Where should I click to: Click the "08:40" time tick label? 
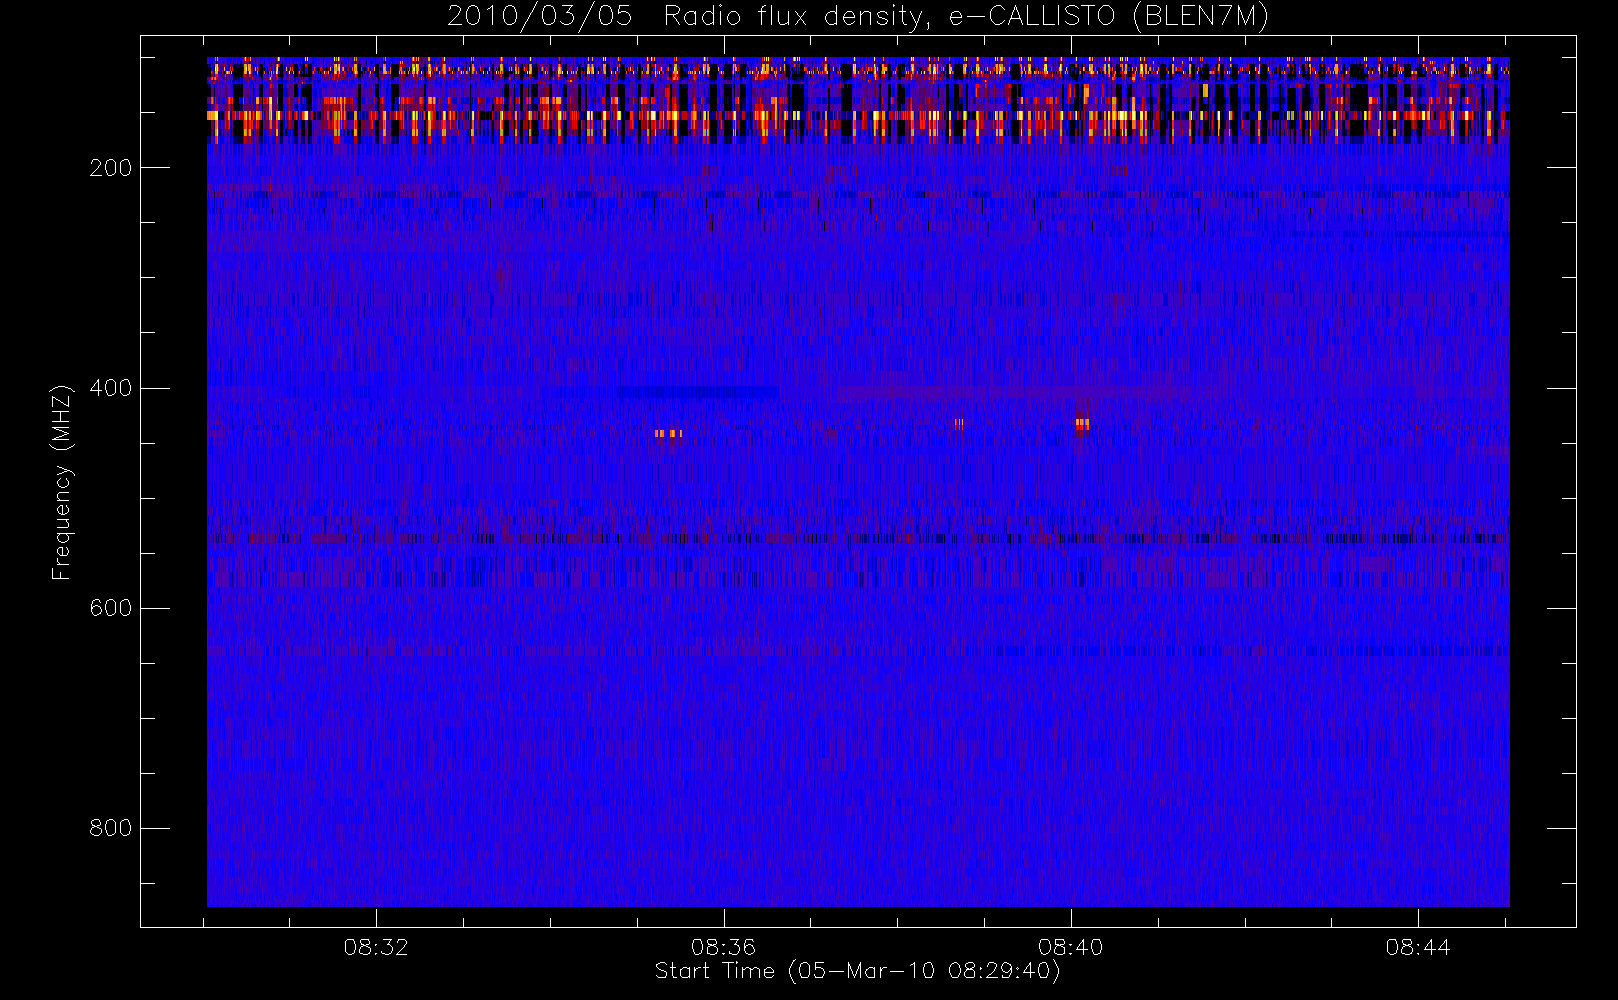1070,947
